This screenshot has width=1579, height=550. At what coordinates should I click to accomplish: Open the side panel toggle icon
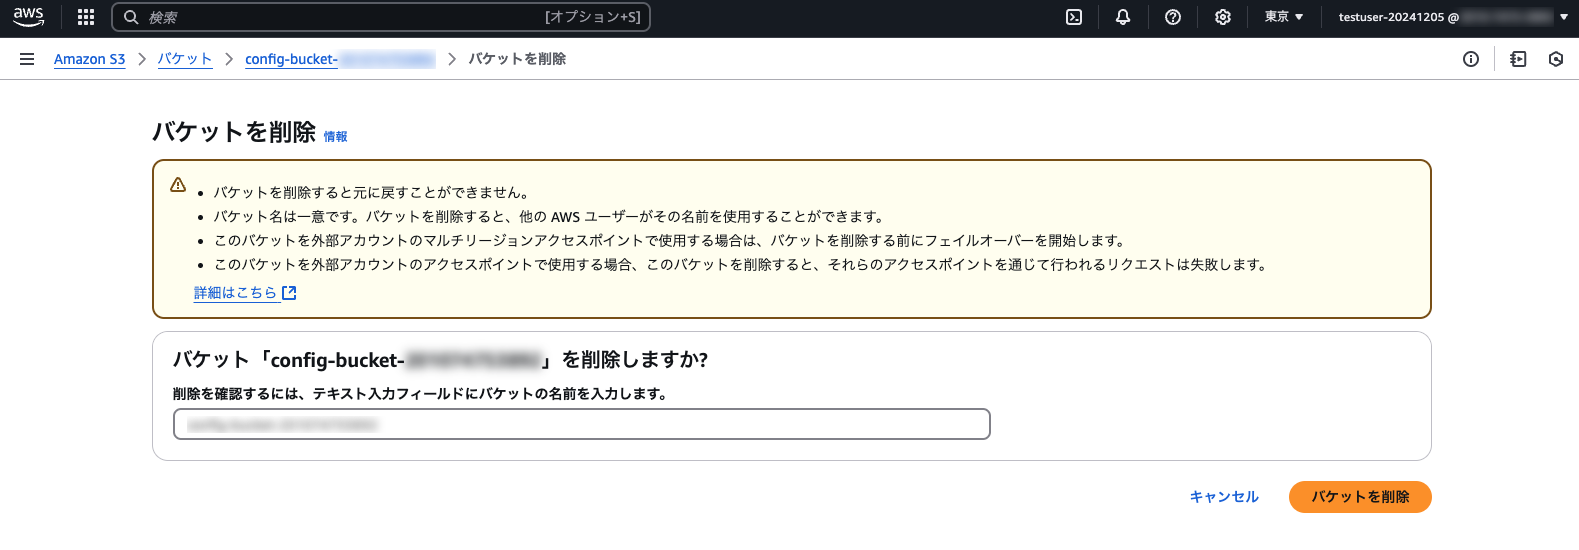click(x=1518, y=59)
